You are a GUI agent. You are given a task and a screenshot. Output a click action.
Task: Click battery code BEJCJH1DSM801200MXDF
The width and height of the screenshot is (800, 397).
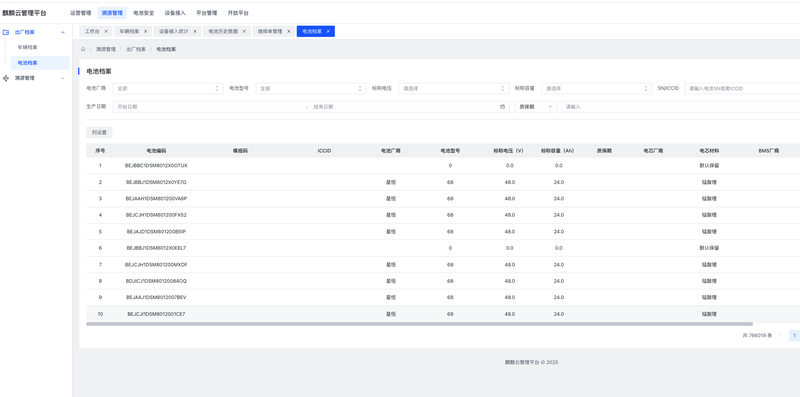tap(156, 264)
